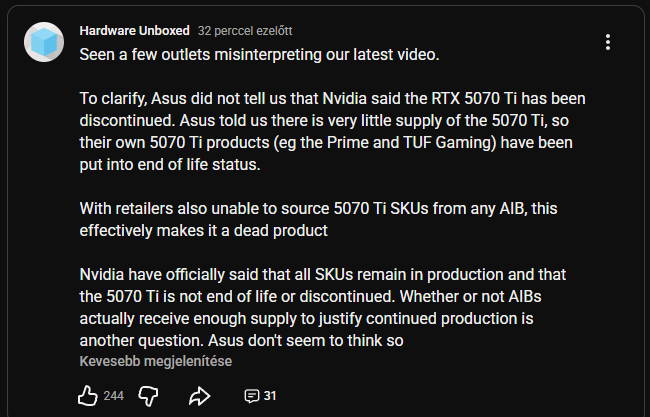Click the 244 like count

(x=113, y=396)
